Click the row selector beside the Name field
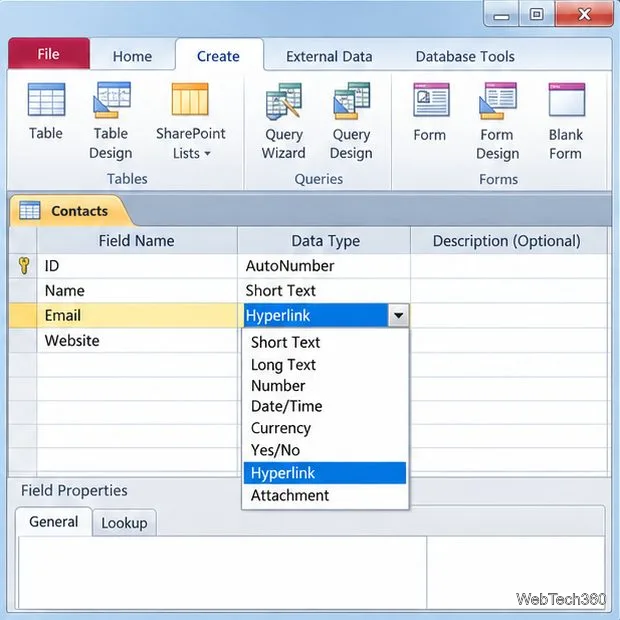This screenshot has height=620, width=620. [23, 291]
